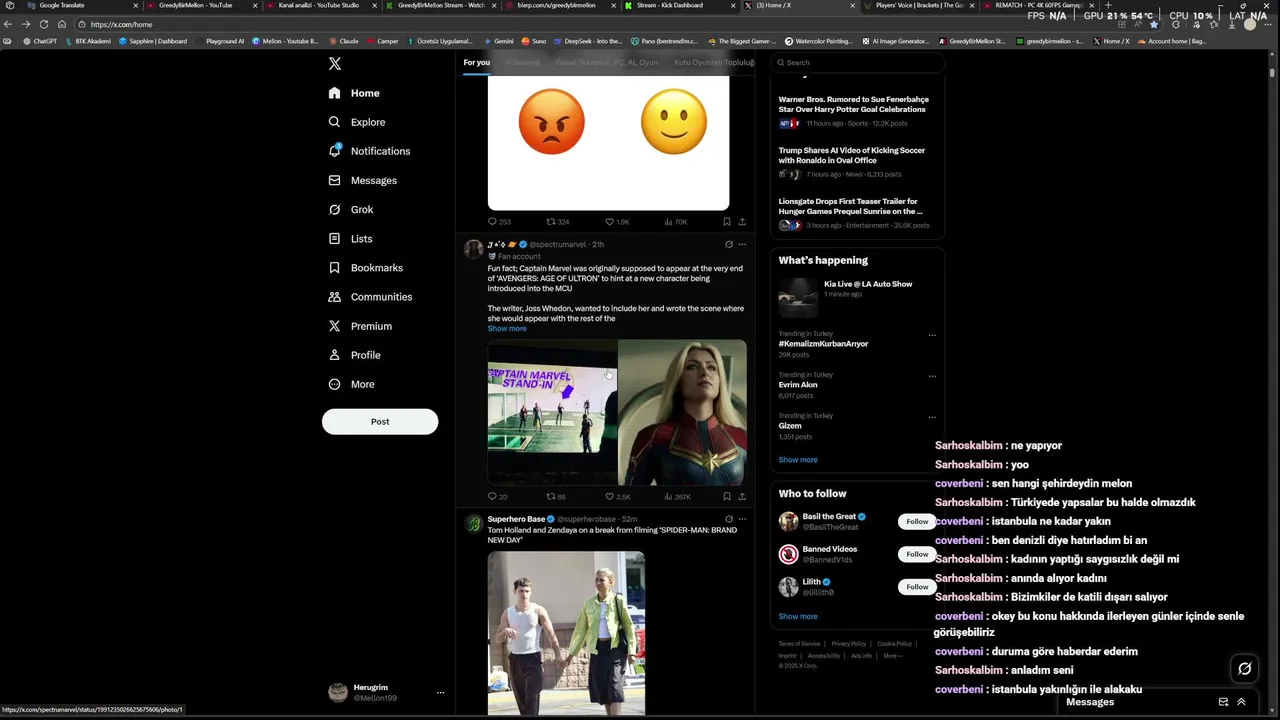Share the spectrumarvel Captain Marvel post
Screen dimensions: 1280x720
742,496
